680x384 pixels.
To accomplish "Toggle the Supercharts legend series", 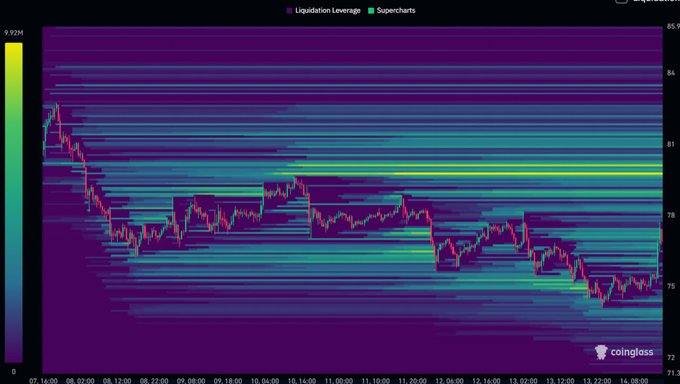I will pos(392,10).
